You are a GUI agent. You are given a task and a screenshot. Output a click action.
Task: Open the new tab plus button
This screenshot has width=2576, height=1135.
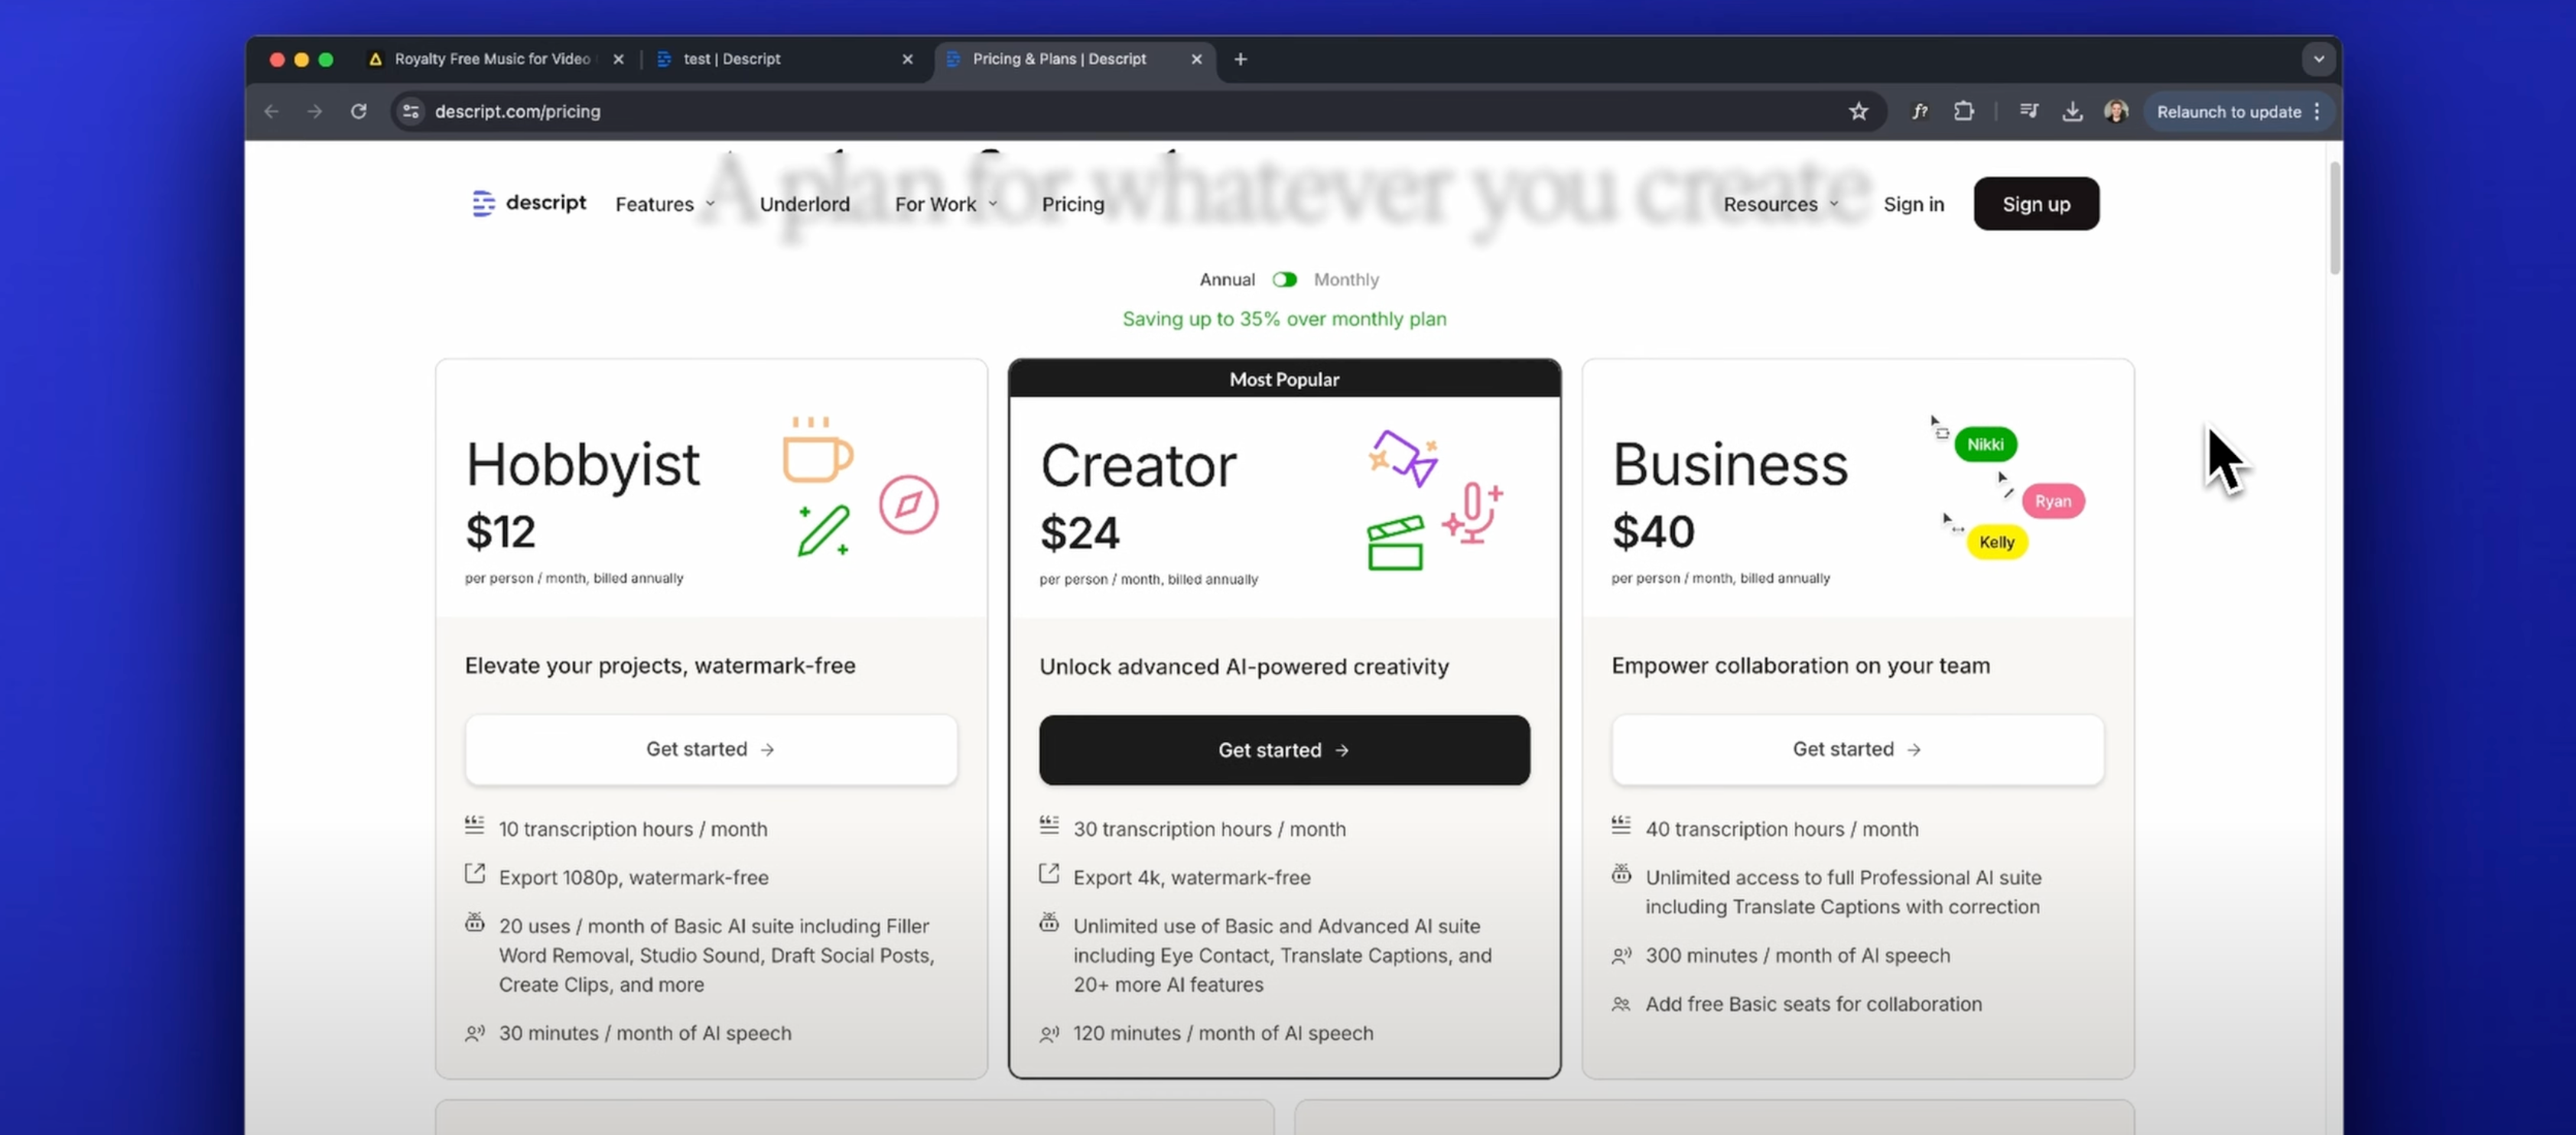1240,59
